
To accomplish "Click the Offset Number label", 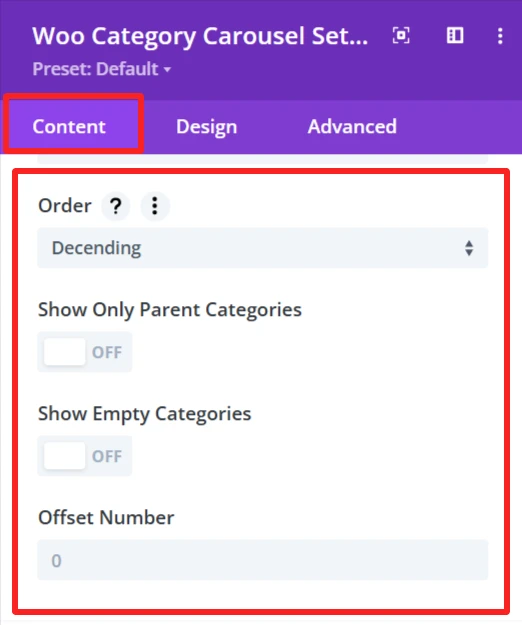I will (106, 518).
